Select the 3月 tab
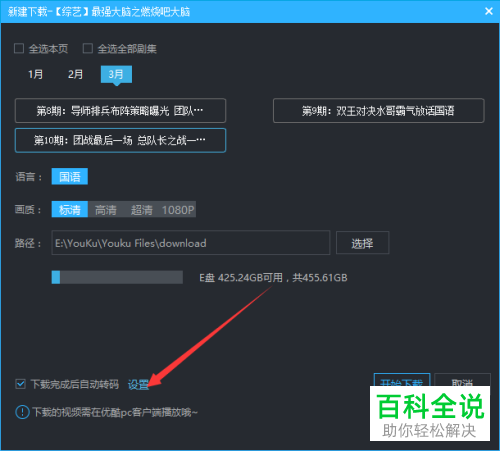 pyautogui.click(x=116, y=74)
